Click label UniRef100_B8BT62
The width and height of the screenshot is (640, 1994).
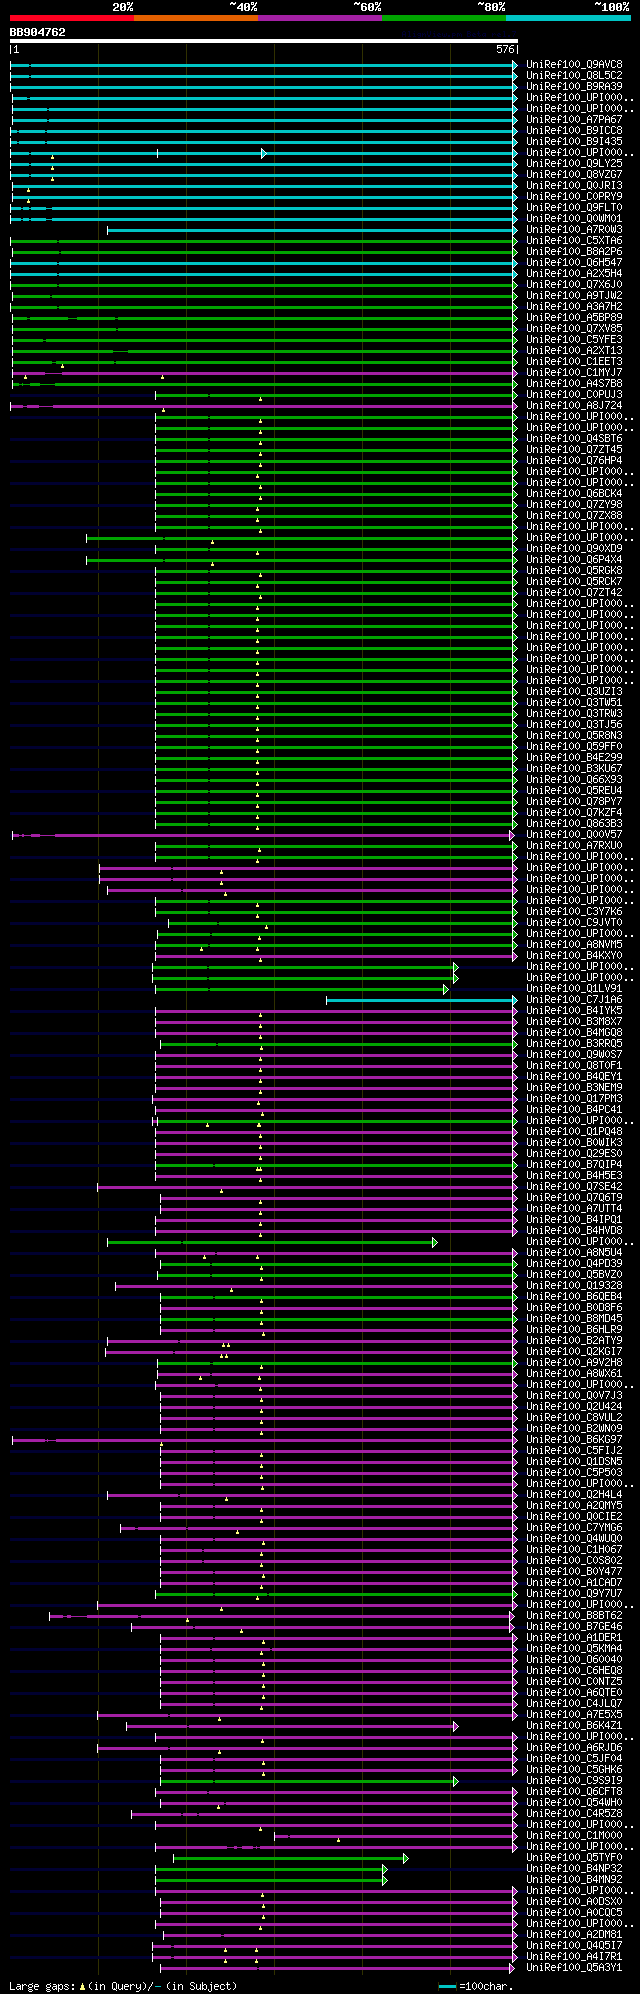[x=574, y=1615]
